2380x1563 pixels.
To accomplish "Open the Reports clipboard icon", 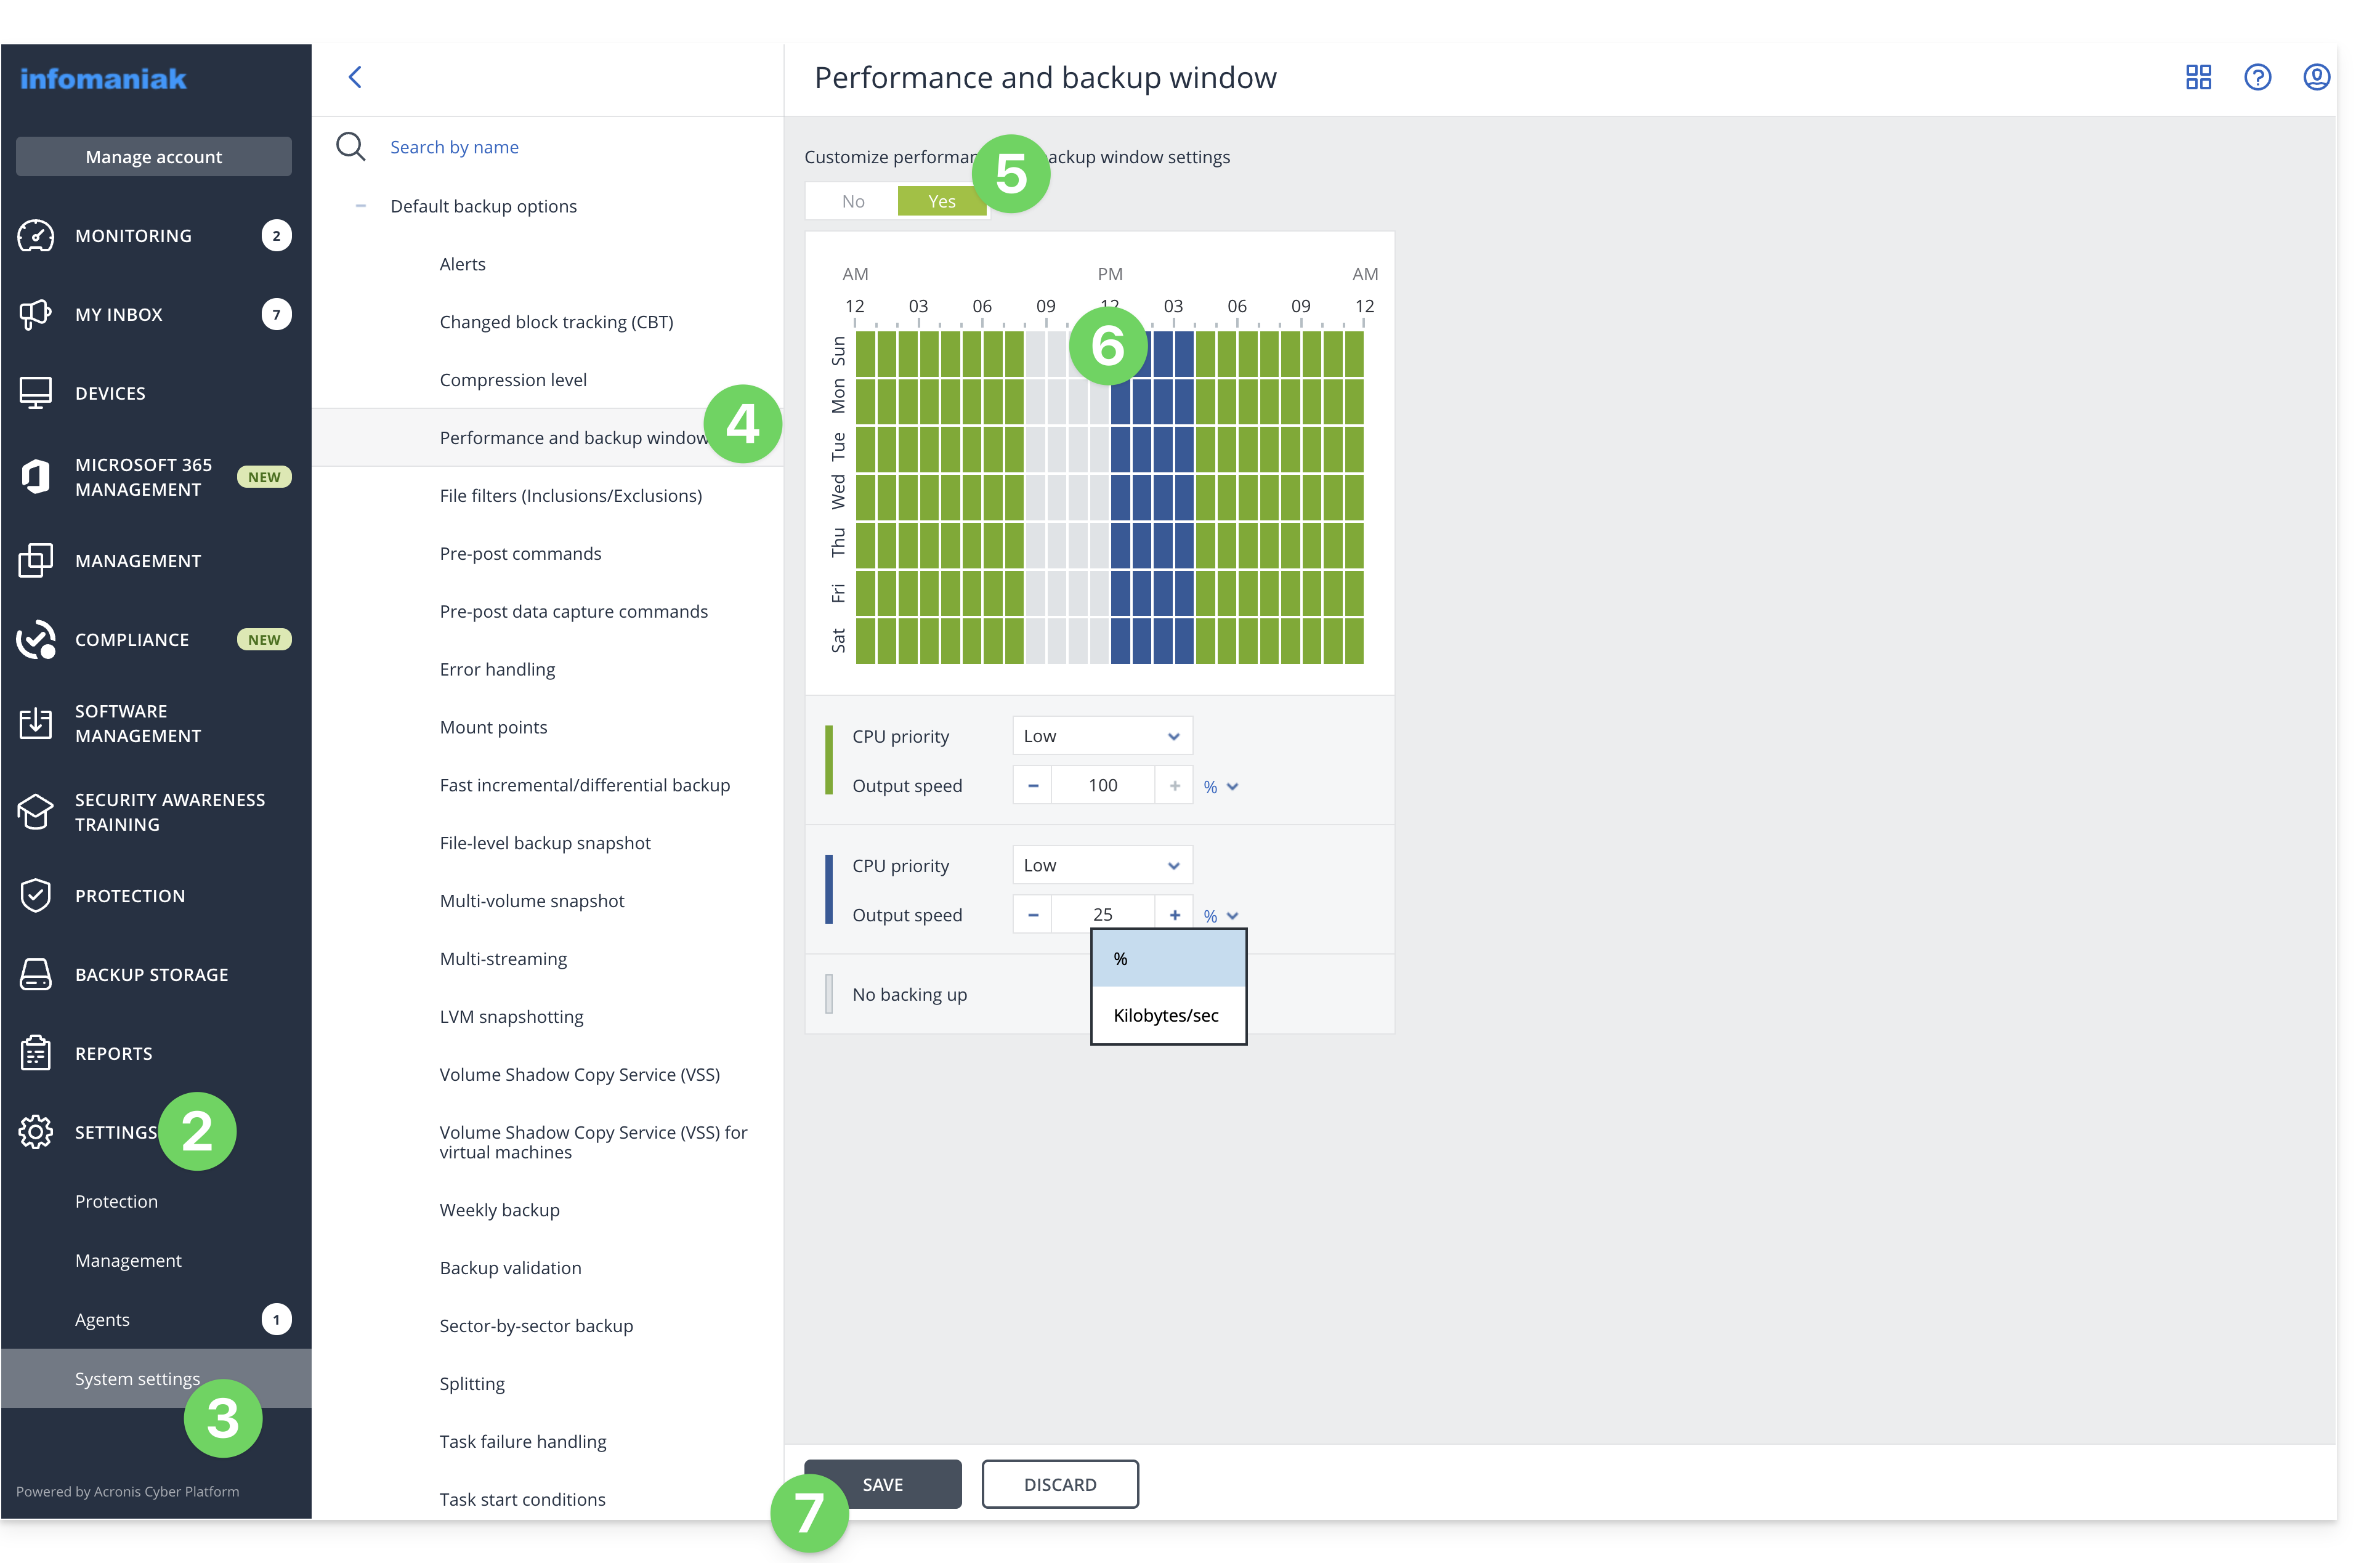I will pos(36,1053).
